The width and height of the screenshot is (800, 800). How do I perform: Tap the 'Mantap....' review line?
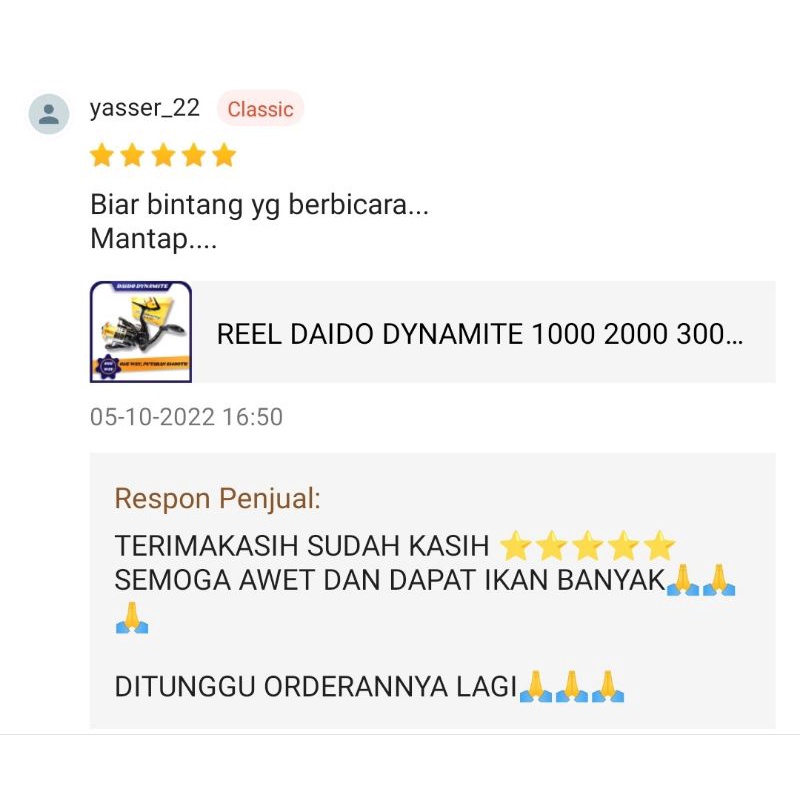154,239
